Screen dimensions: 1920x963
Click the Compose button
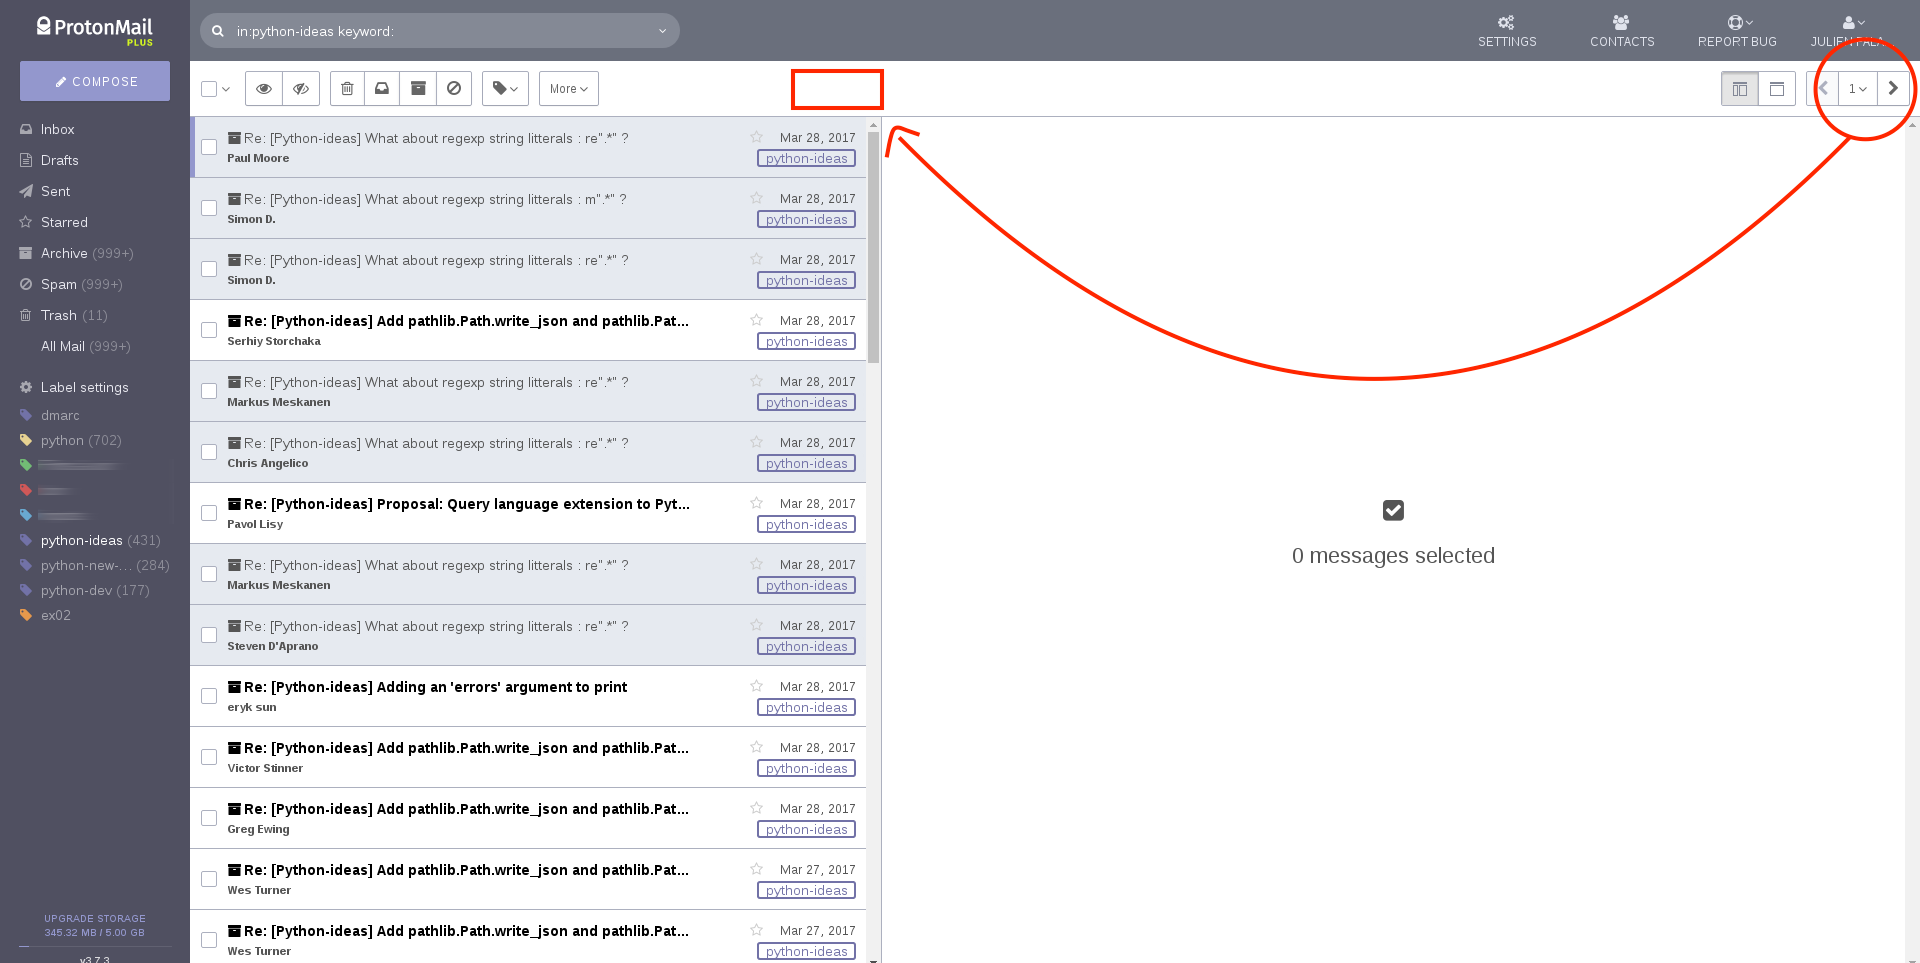click(x=94, y=81)
